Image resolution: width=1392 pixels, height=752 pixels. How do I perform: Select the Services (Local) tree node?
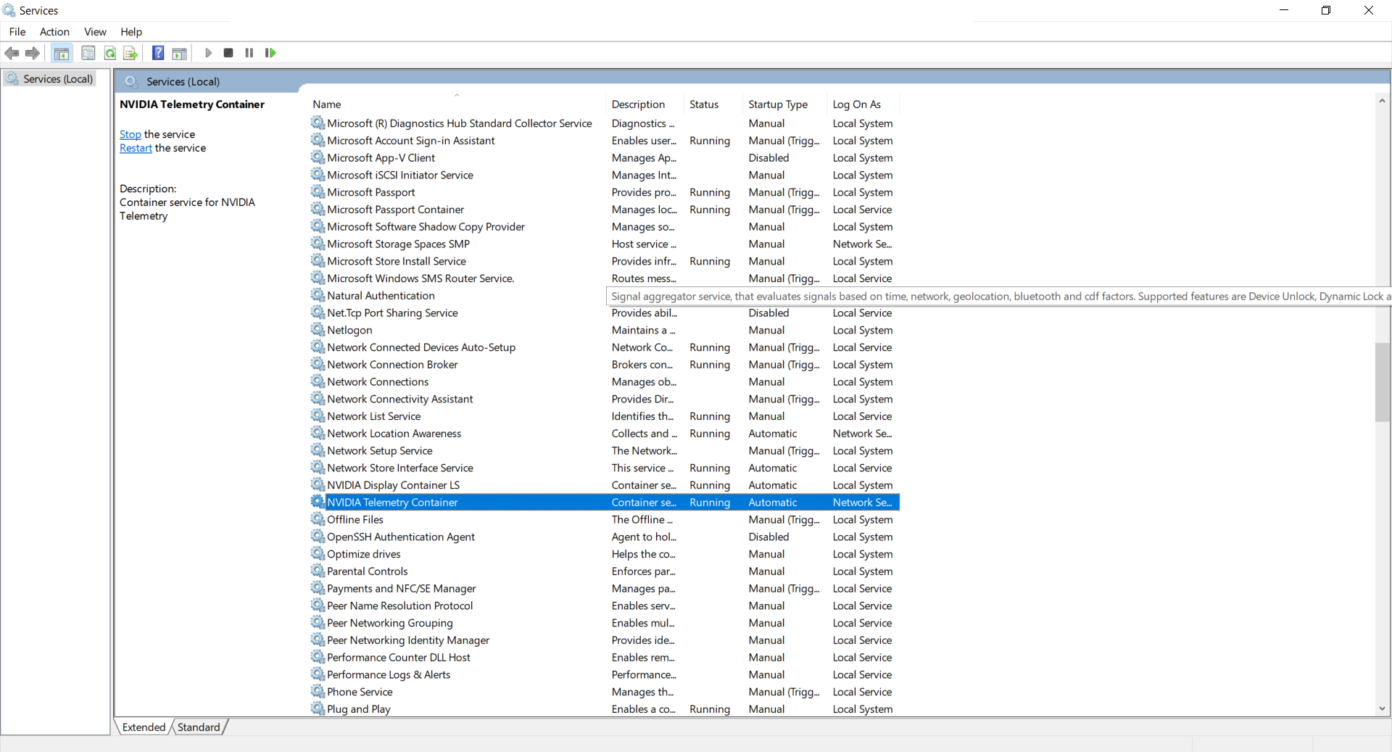[50, 79]
